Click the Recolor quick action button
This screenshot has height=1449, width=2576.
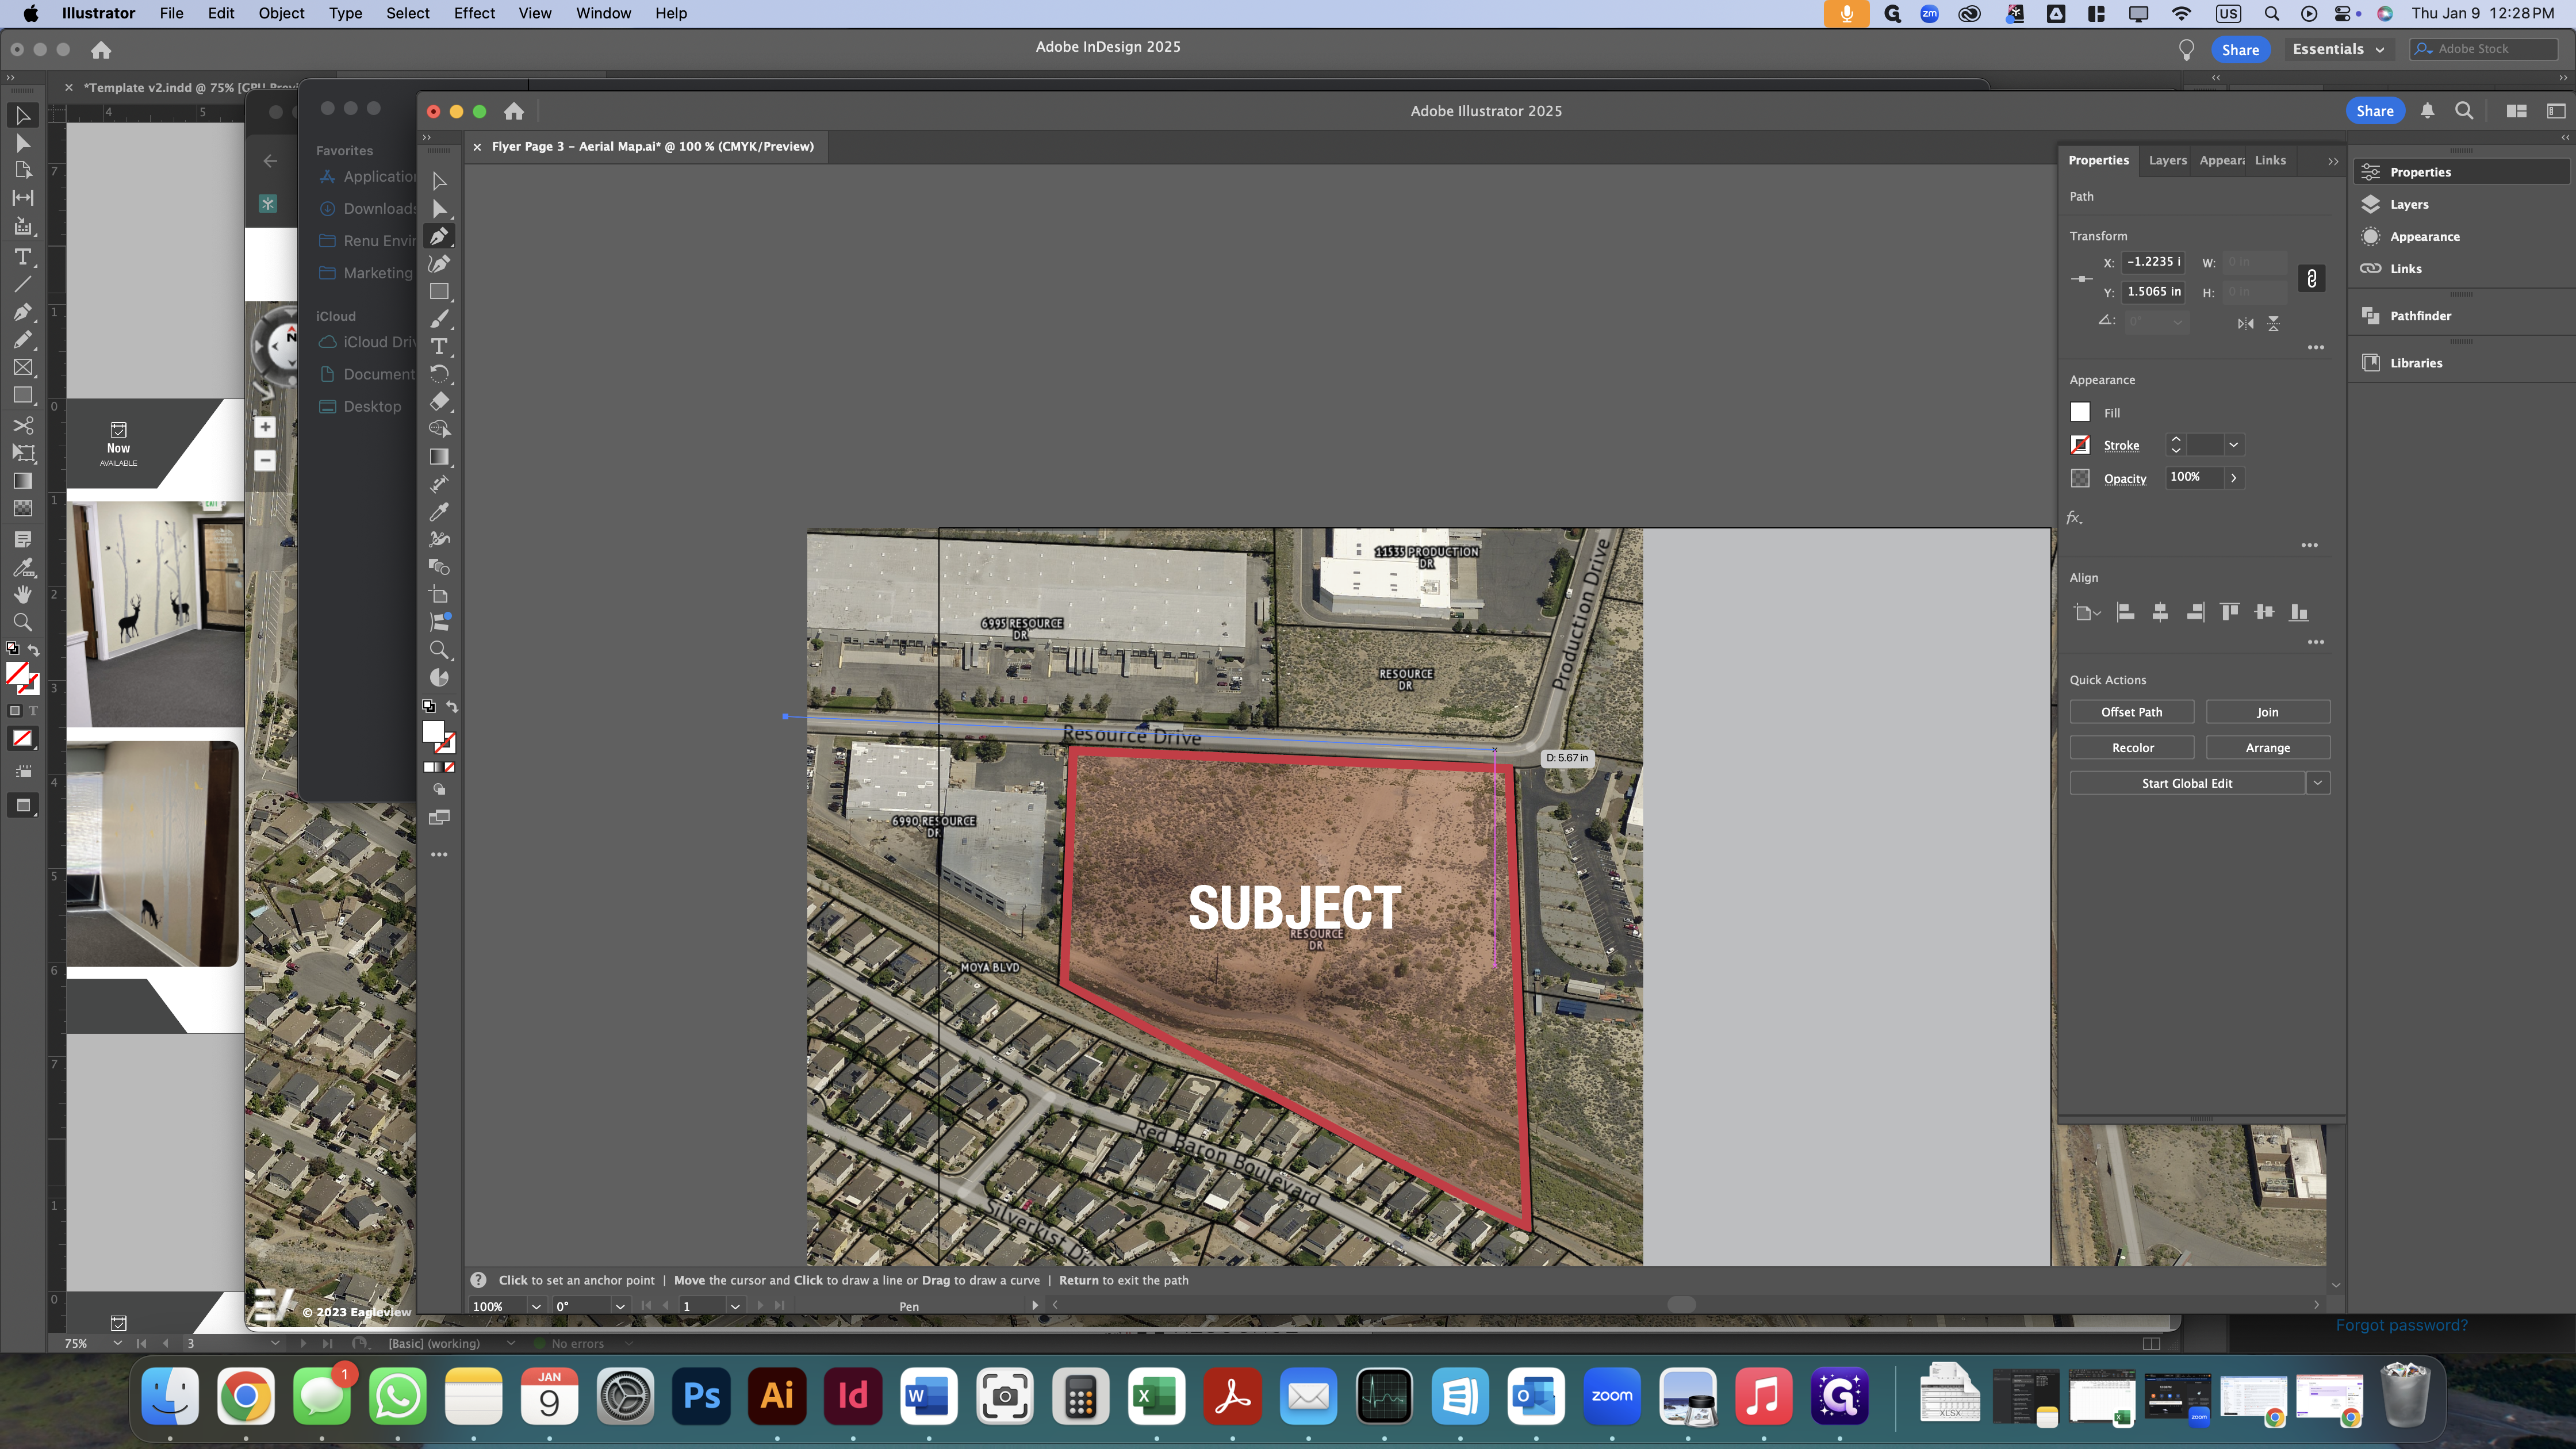click(x=2131, y=748)
